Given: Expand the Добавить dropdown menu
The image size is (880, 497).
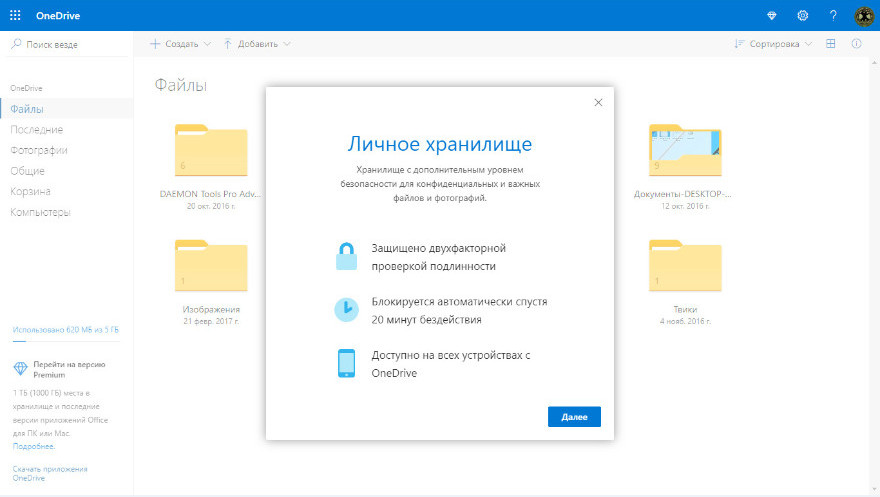Looking at the screenshot, I should [x=257, y=44].
